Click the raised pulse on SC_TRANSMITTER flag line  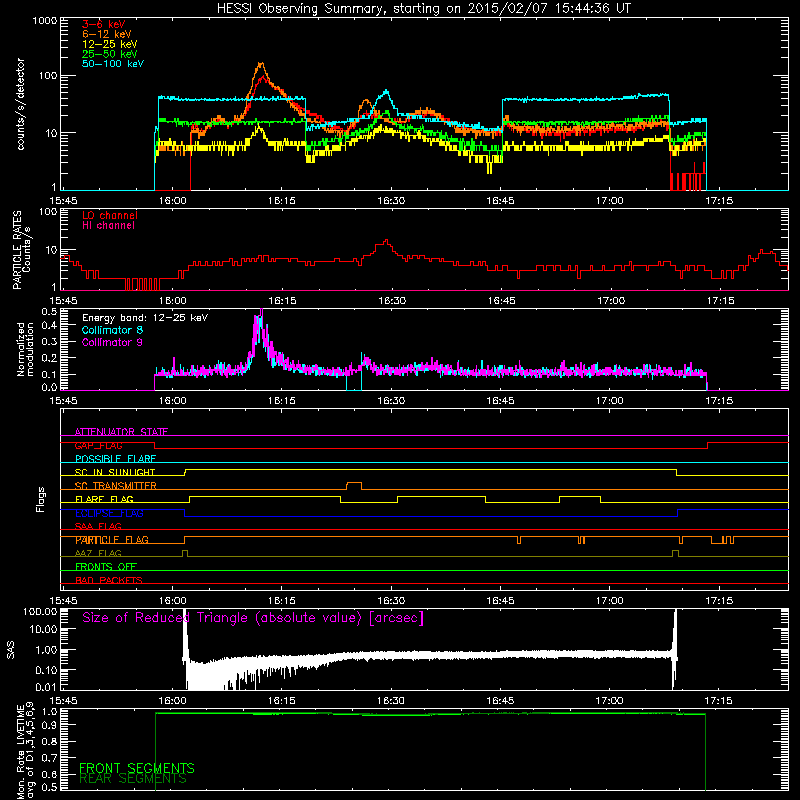[354, 485]
